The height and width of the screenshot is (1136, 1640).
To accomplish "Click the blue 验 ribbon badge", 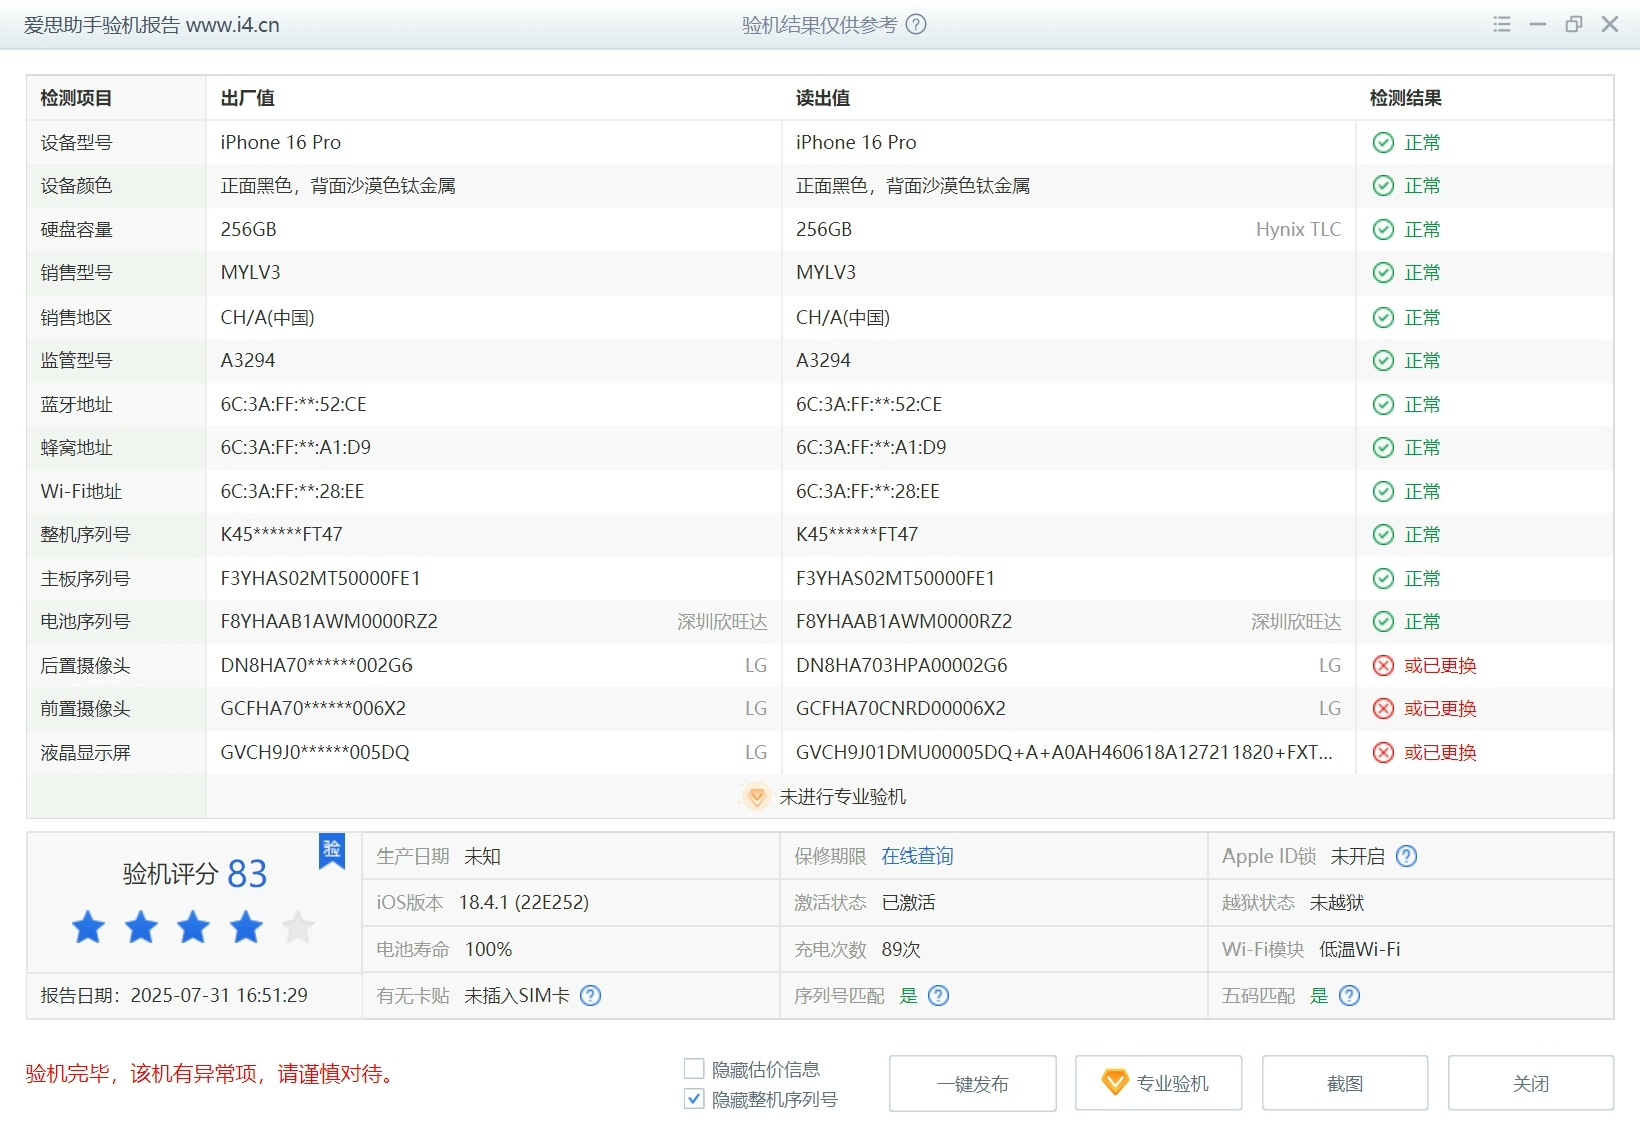I will (332, 851).
